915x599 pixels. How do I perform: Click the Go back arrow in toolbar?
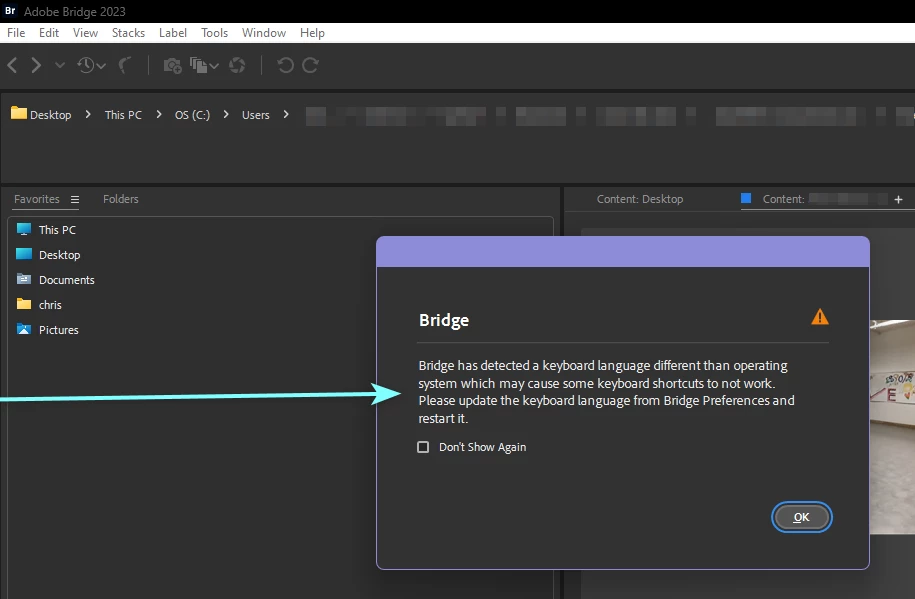(12, 65)
